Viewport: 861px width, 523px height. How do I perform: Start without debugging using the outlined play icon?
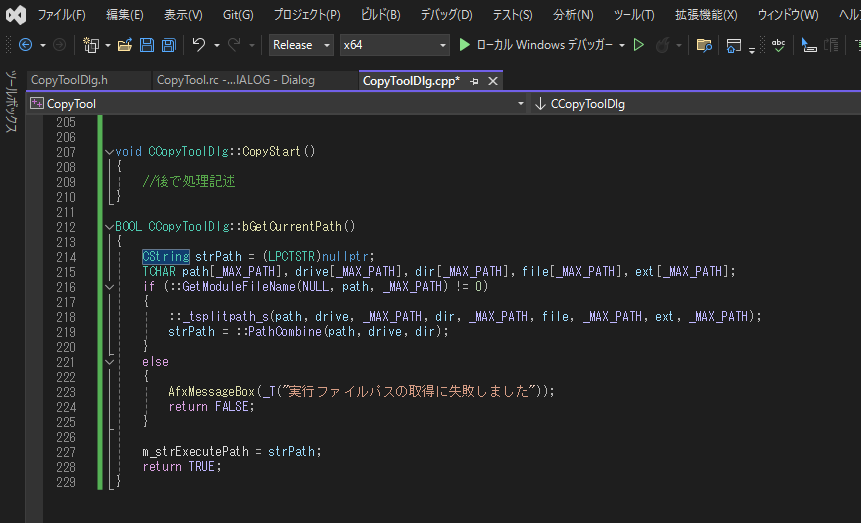(638, 45)
